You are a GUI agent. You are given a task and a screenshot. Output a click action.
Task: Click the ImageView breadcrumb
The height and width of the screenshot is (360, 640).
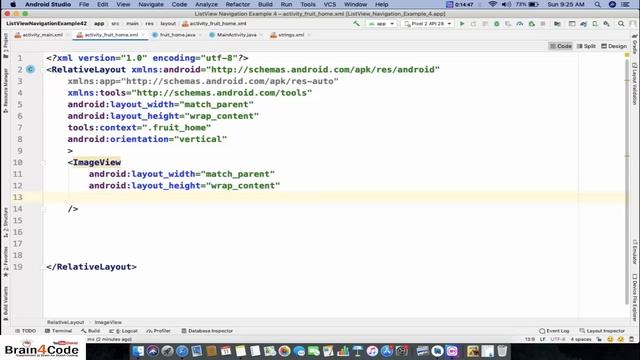click(108, 322)
